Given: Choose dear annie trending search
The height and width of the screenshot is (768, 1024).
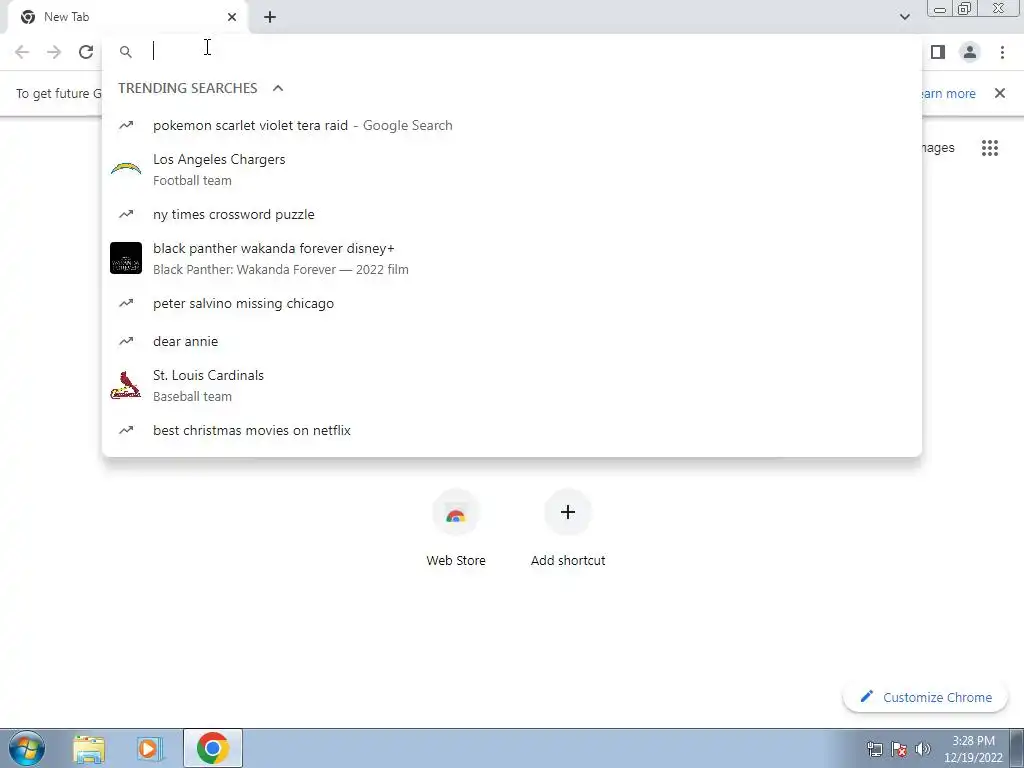Looking at the screenshot, I should (512, 341).
